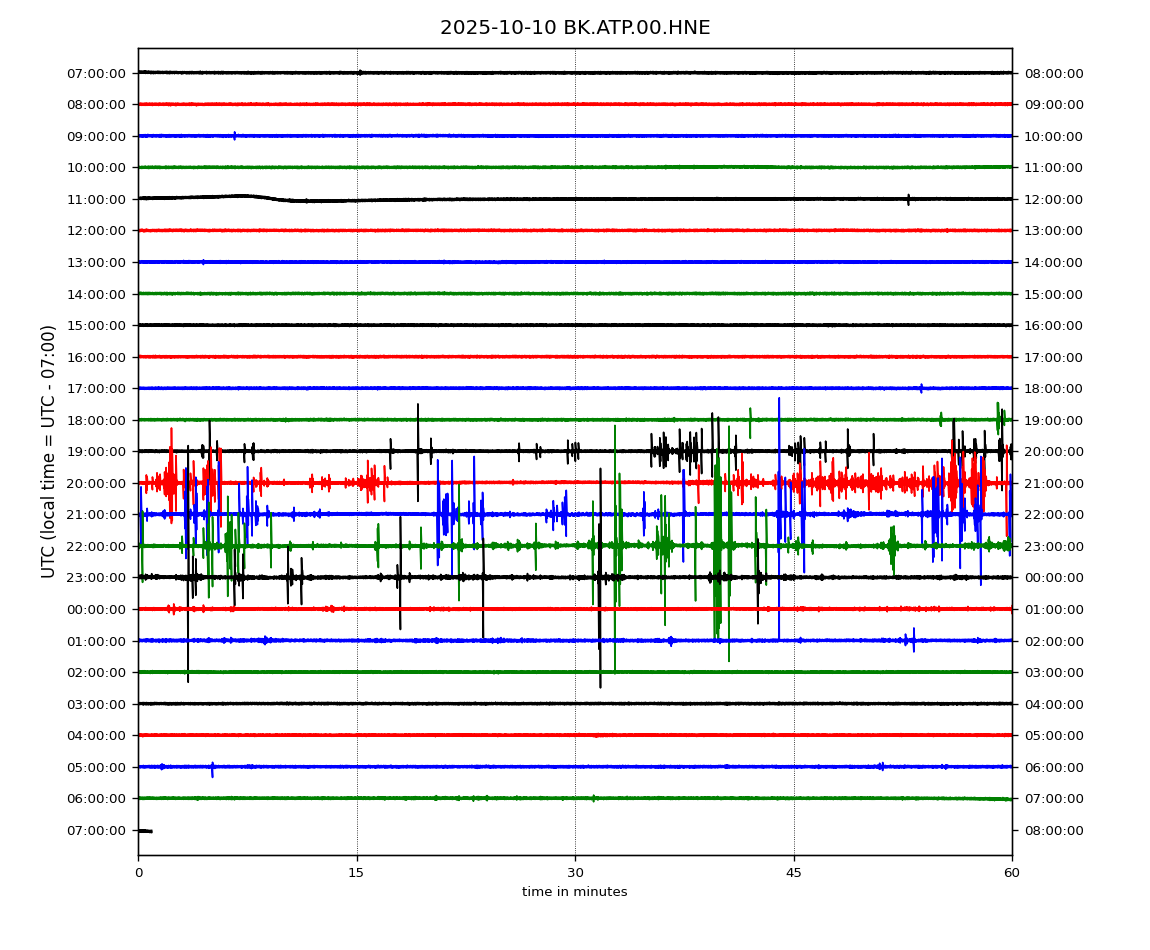The height and width of the screenshot is (950, 1150).
Task: Click the vertical "UTC (local time = UTC - 07:00)" axis label
Action: point(49,451)
